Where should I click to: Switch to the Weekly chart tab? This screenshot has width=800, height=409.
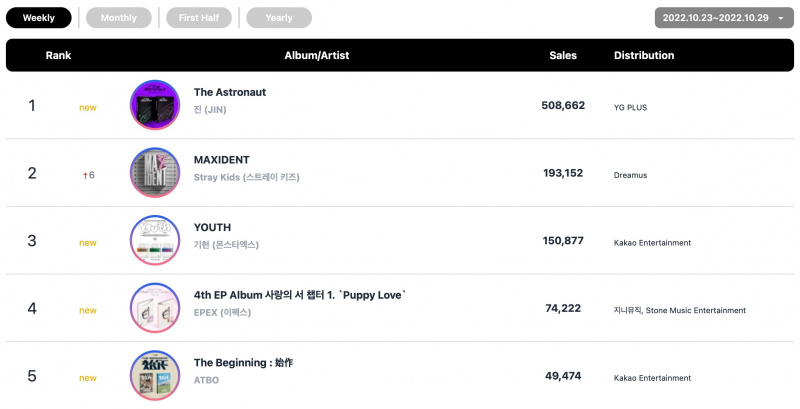39,18
